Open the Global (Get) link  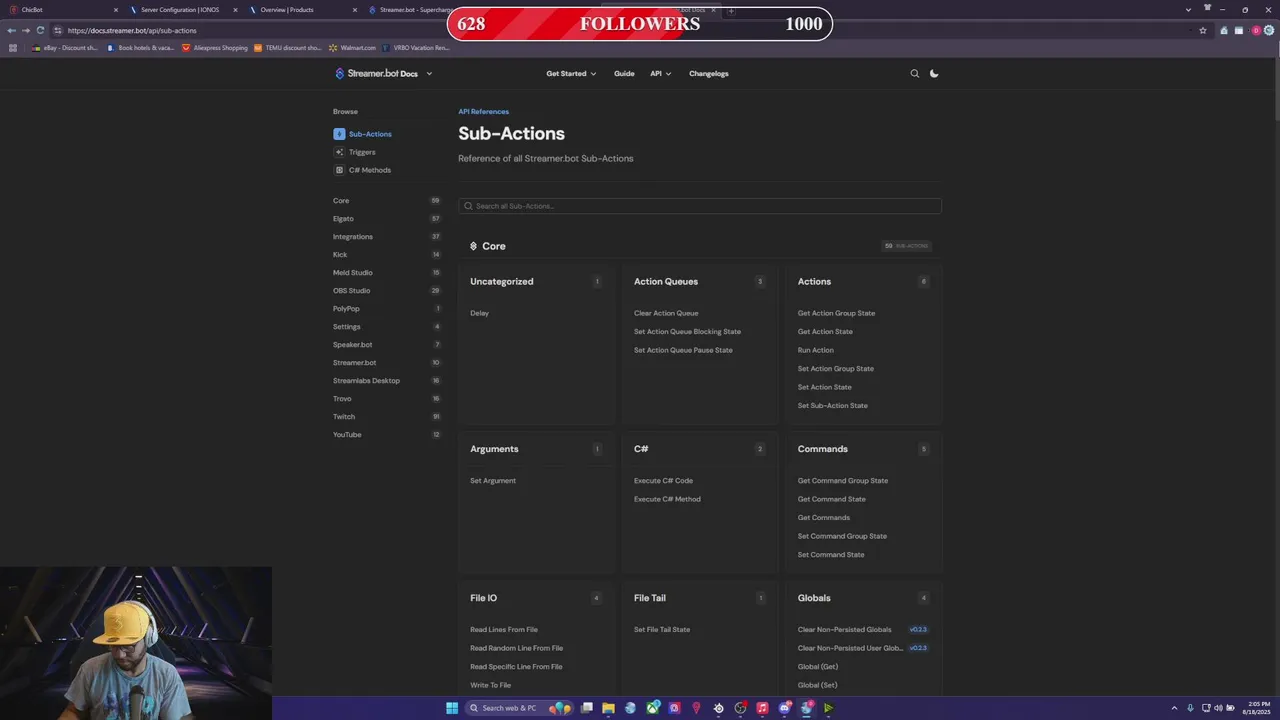[818, 667]
